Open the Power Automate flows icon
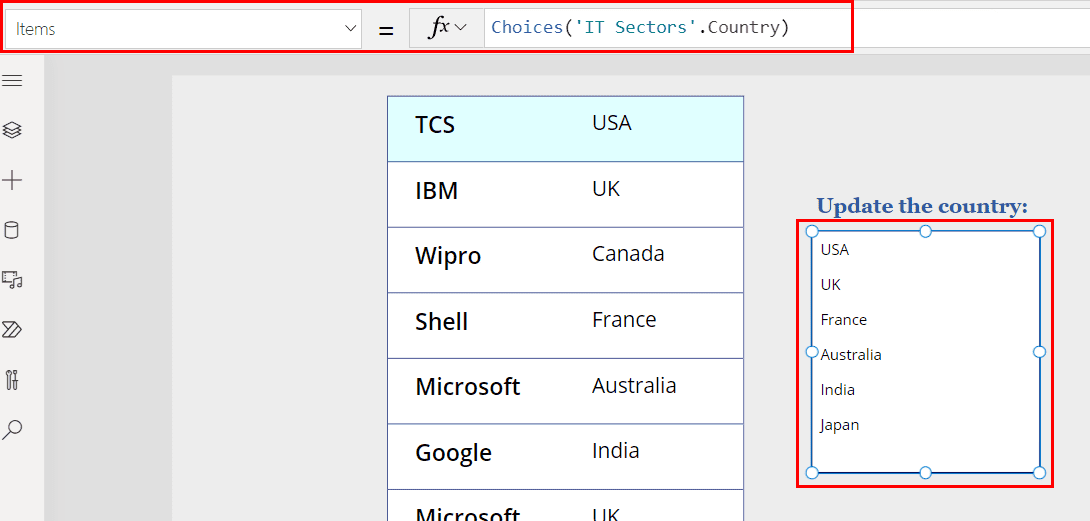Image resolution: width=1090 pixels, height=521 pixels. pyautogui.click(x=12, y=330)
